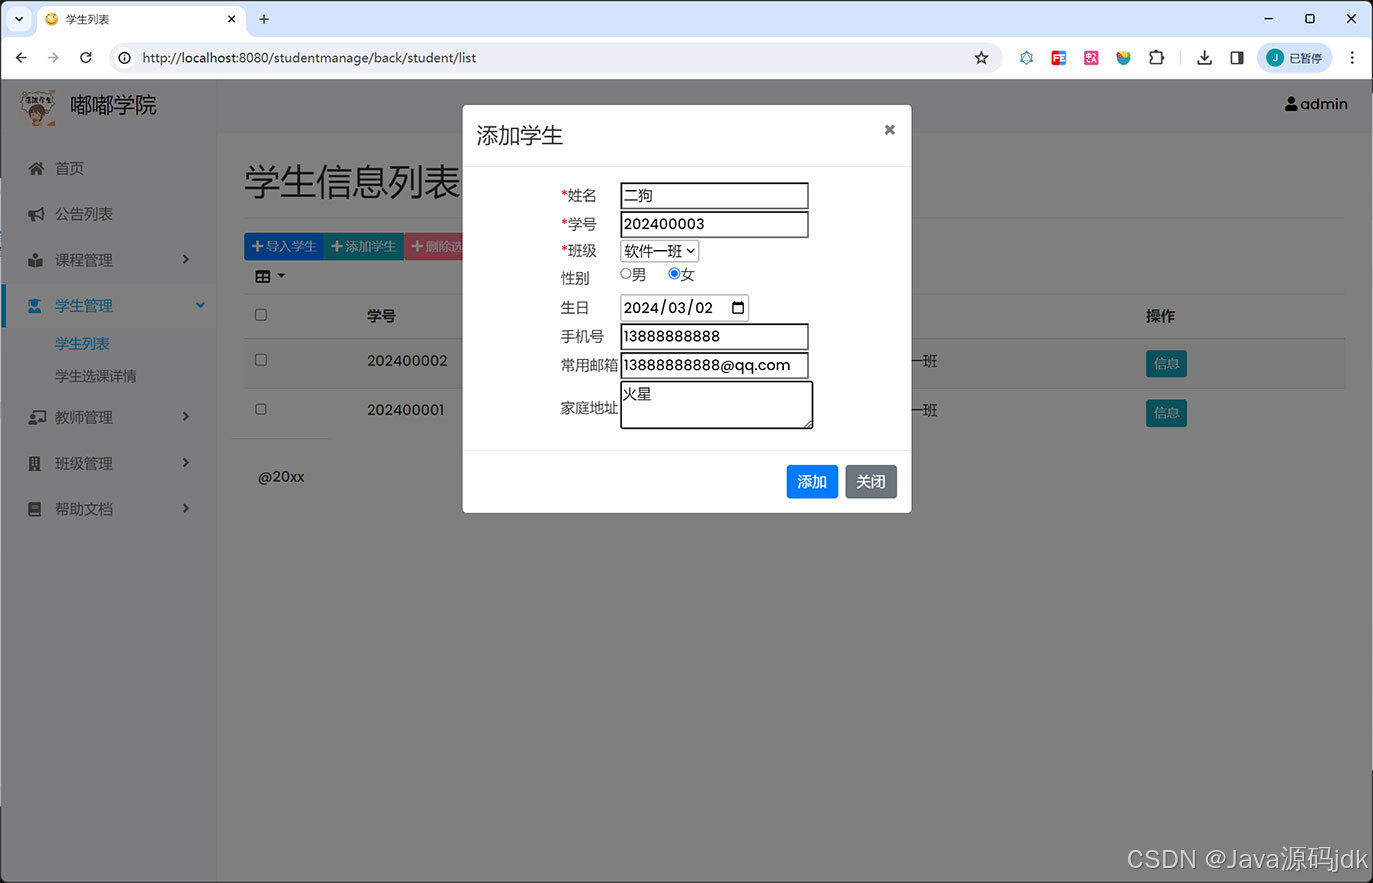Viewport: 1373px width, 883px height.
Task: Open Chrome three-dot menu
Action: point(1352,58)
